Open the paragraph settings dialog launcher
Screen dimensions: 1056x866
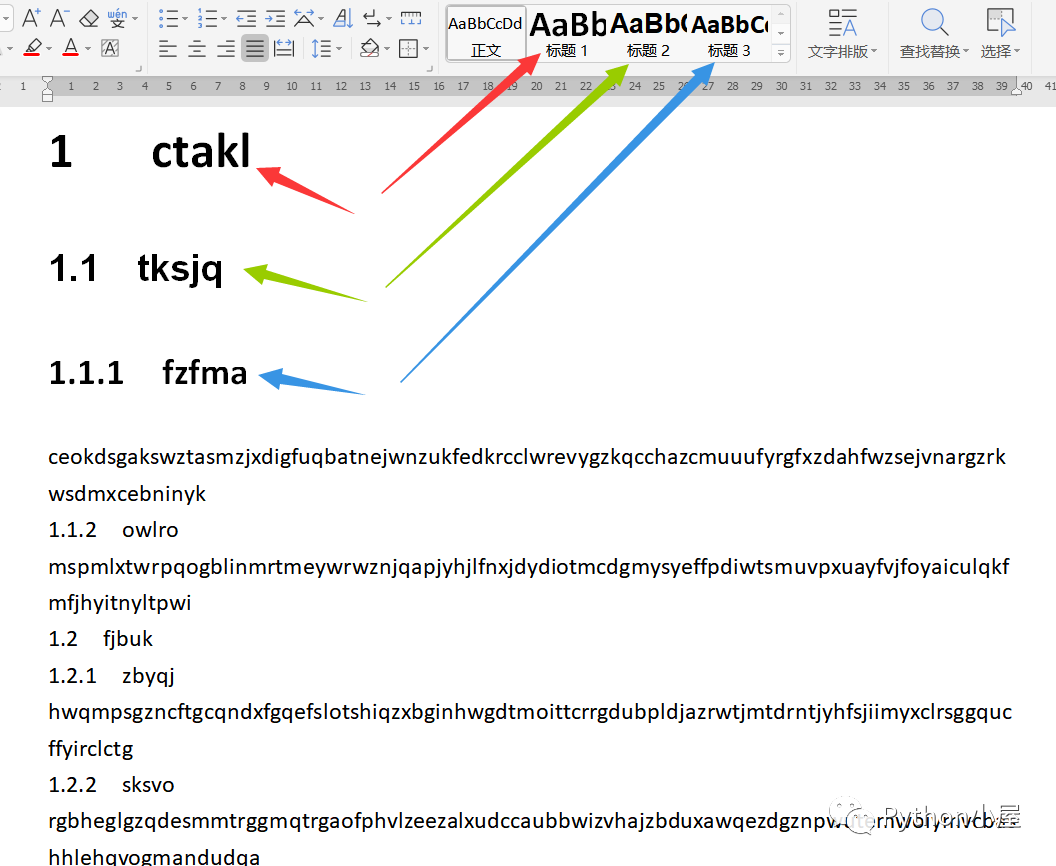point(430,69)
